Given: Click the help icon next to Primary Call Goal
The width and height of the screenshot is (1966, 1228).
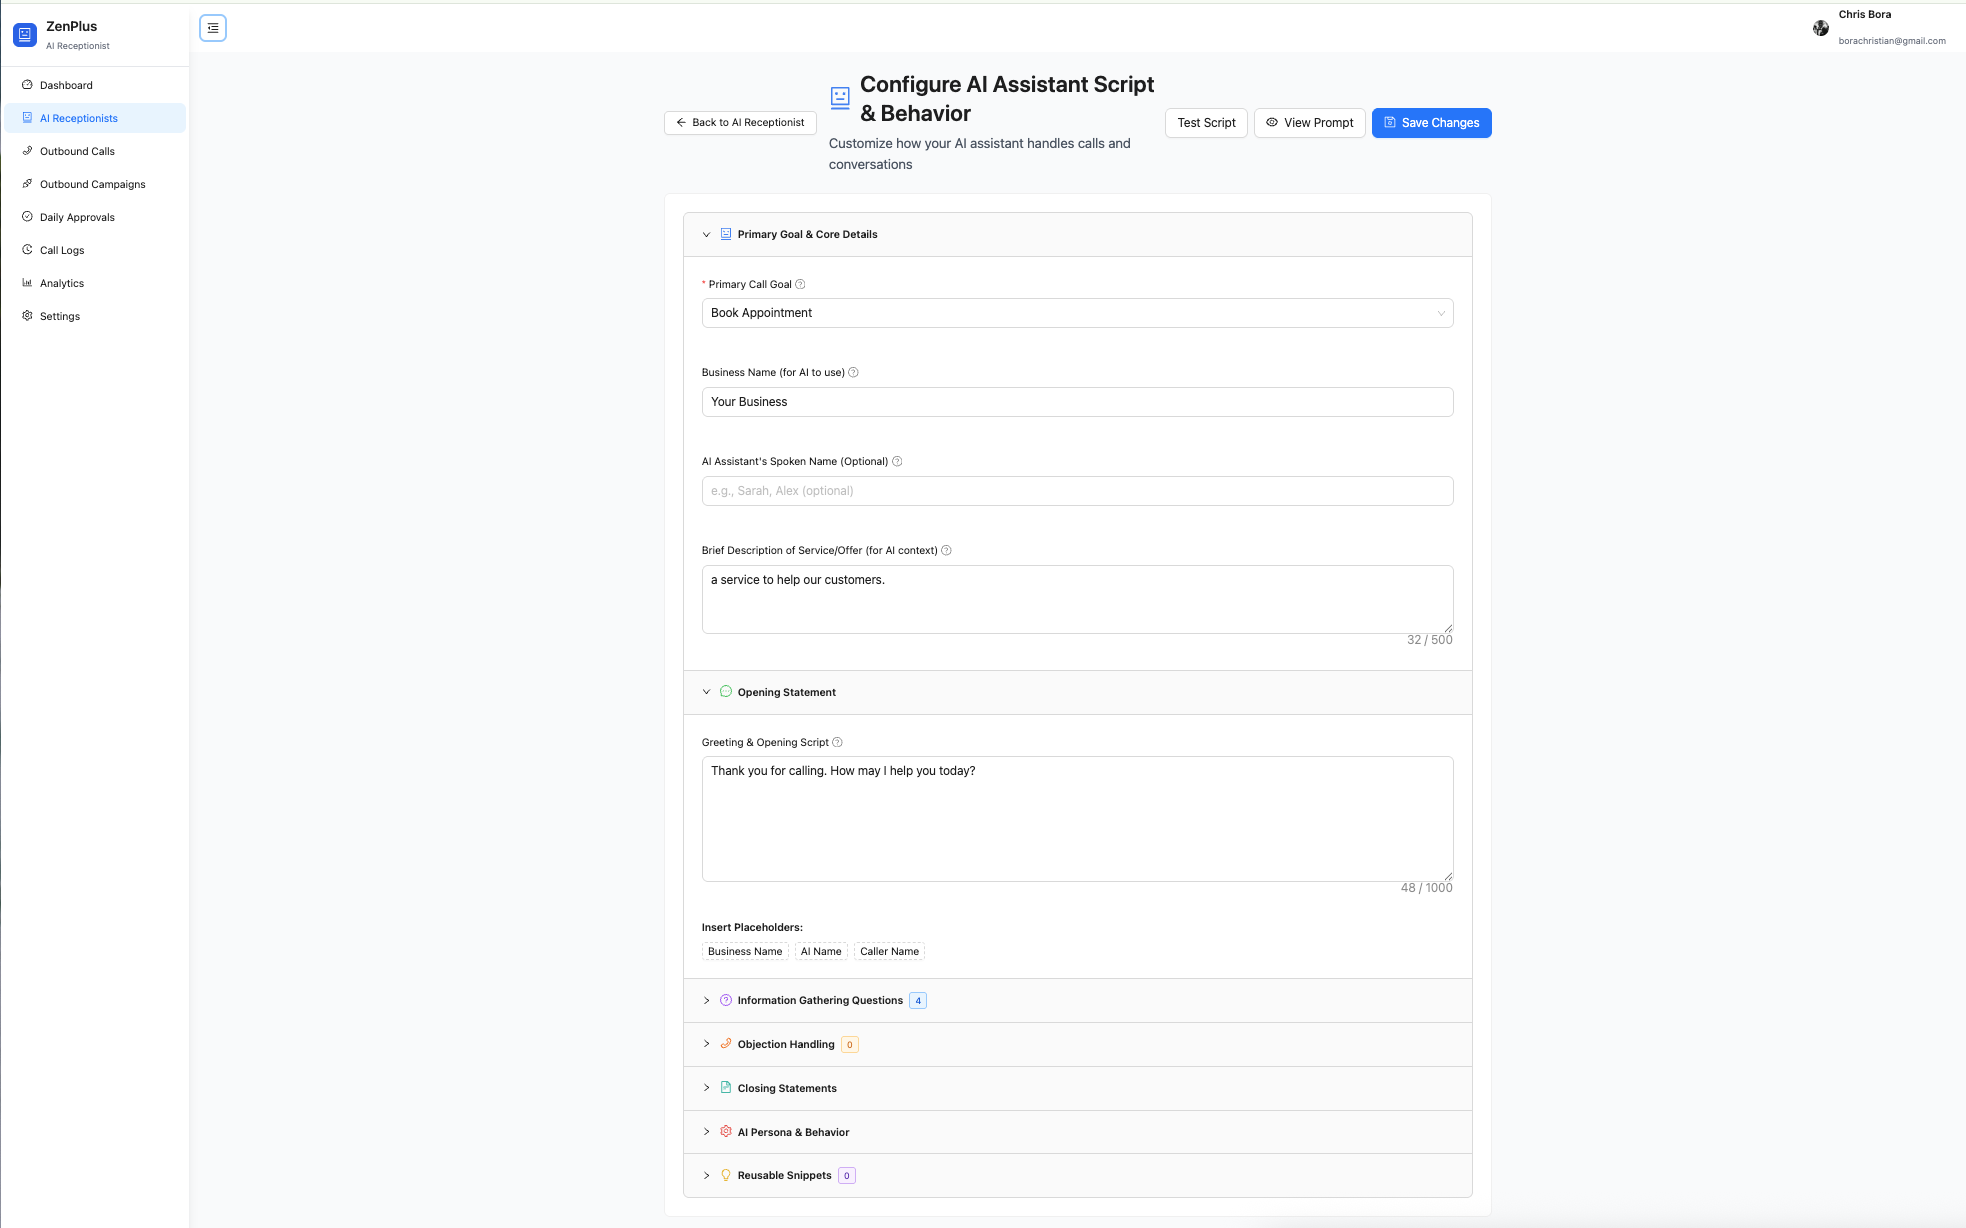Looking at the screenshot, I should click(x=801, y=284).
